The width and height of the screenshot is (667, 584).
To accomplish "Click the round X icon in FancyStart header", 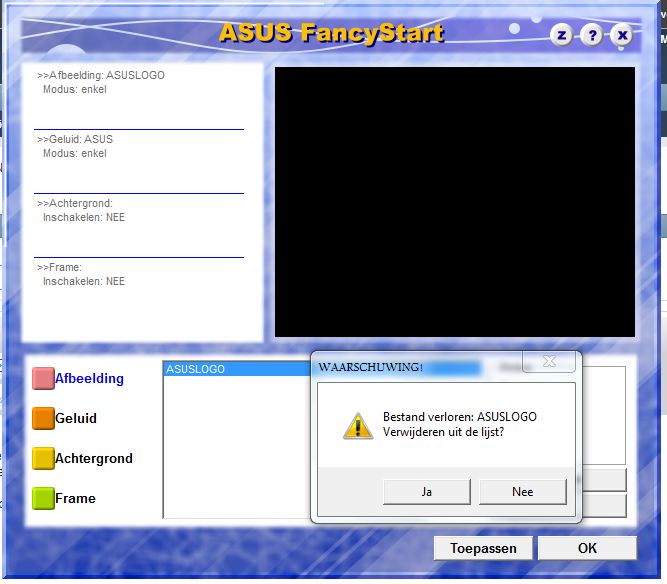I will pos(622,35).
